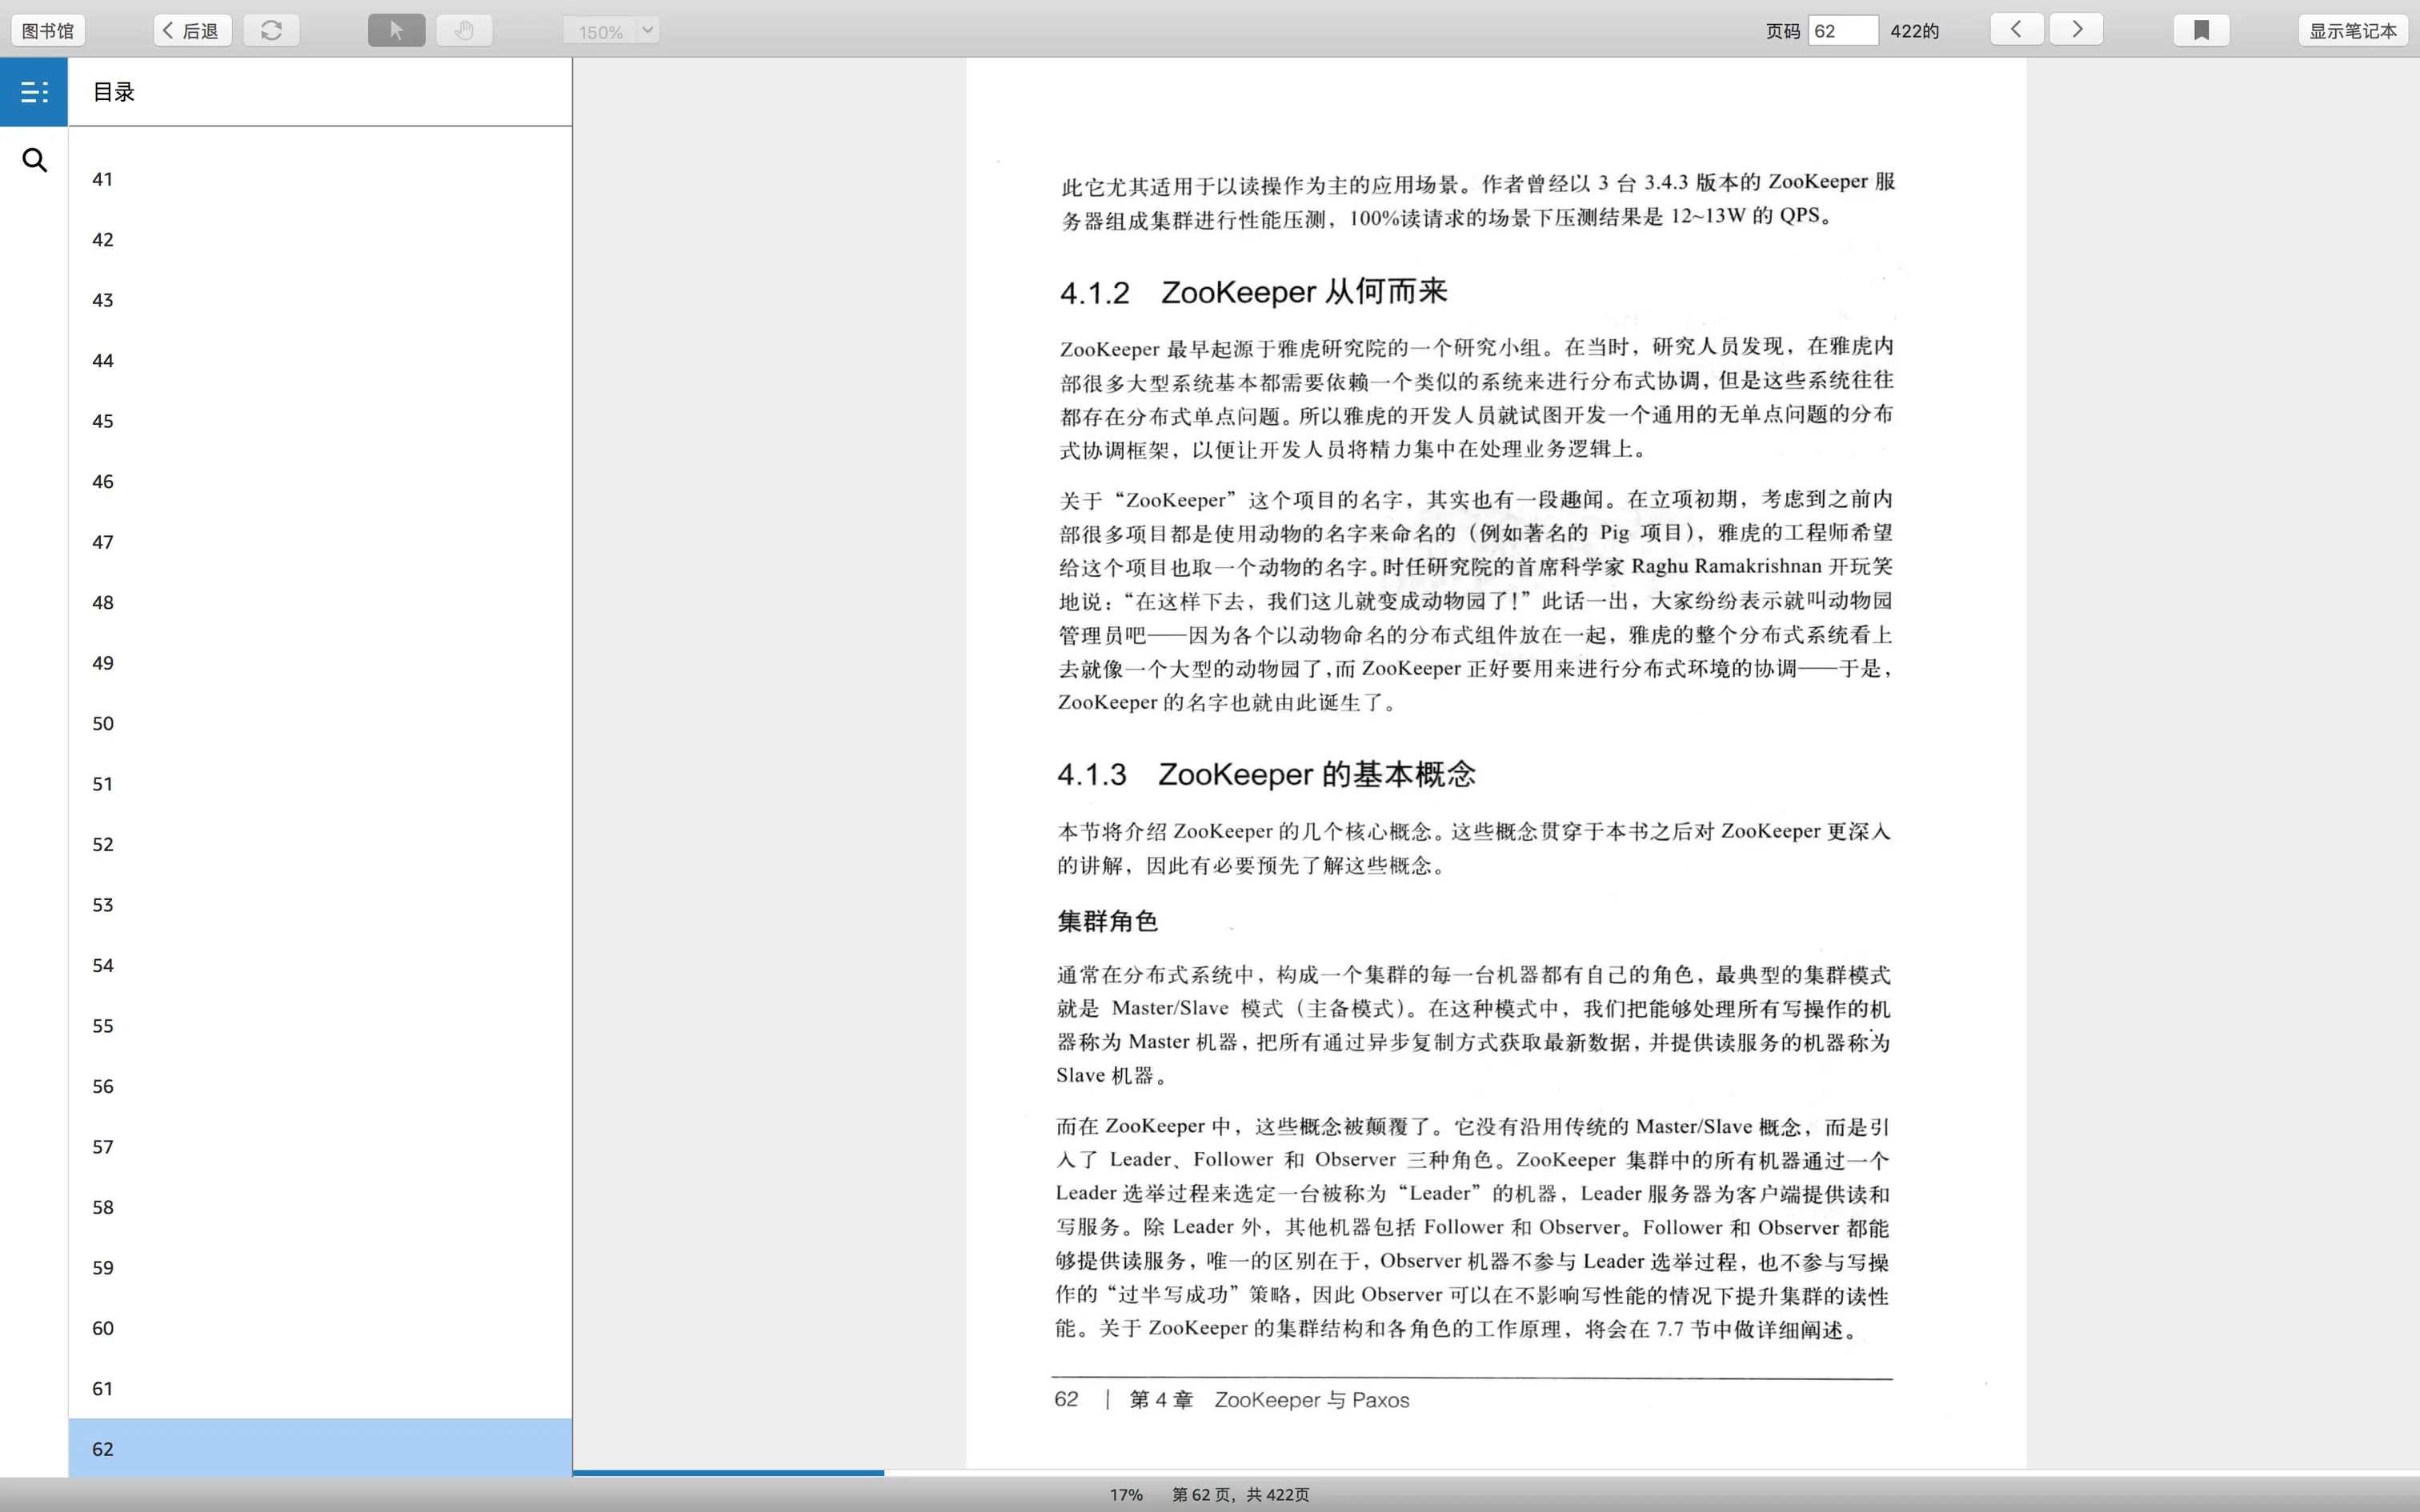Select the arrow pointer tool
This screenshot has width=2420, height=1512.
(x=396, y=30)
